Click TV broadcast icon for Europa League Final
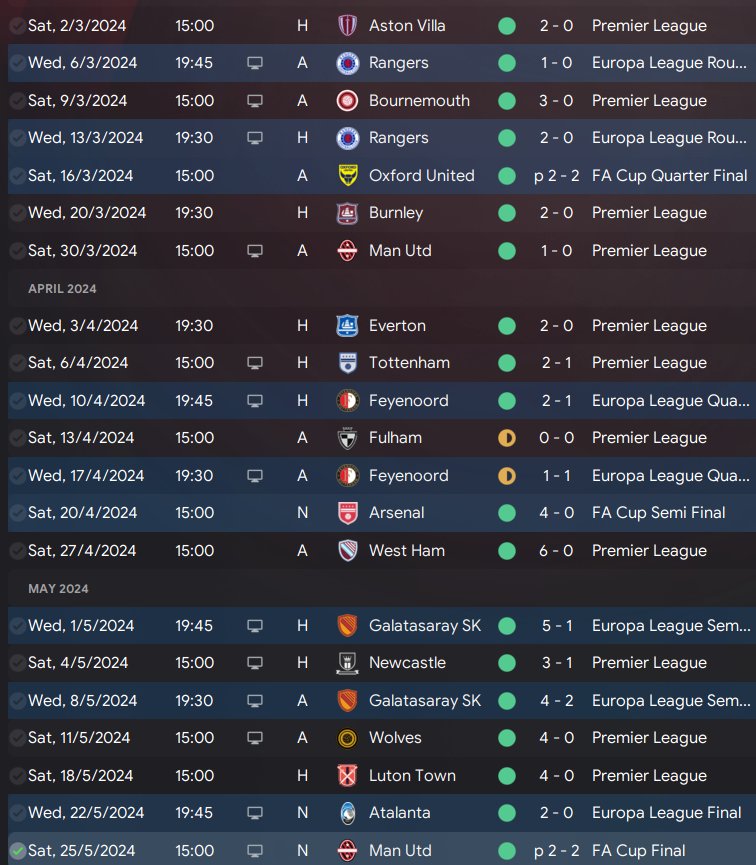Image resolution: width=756 pixels, height=865 pixels. coord(254,813)
